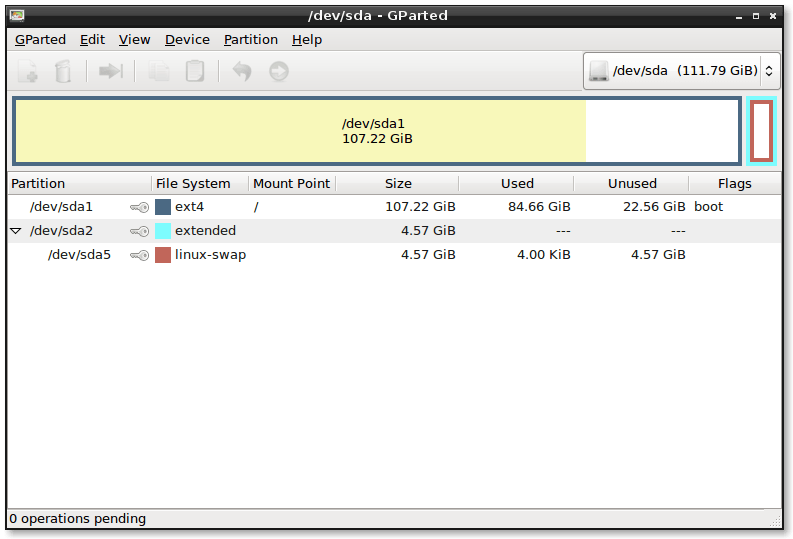Click the linux-swap red color swatch
793x539 pixels.
[163, 255]
